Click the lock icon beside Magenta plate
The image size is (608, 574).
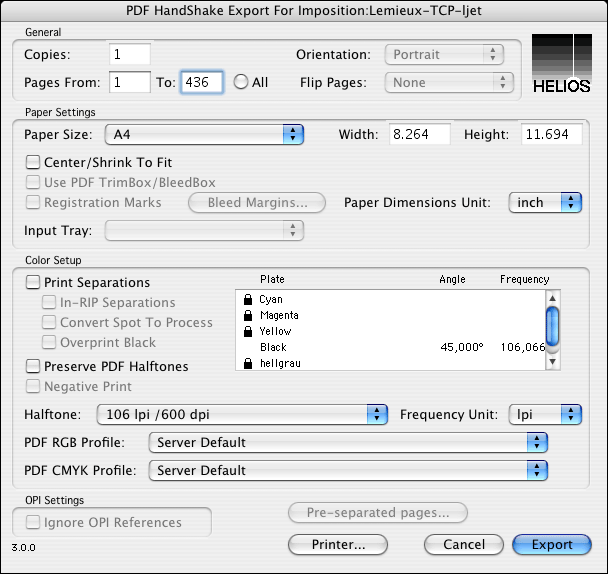[248, 315]
